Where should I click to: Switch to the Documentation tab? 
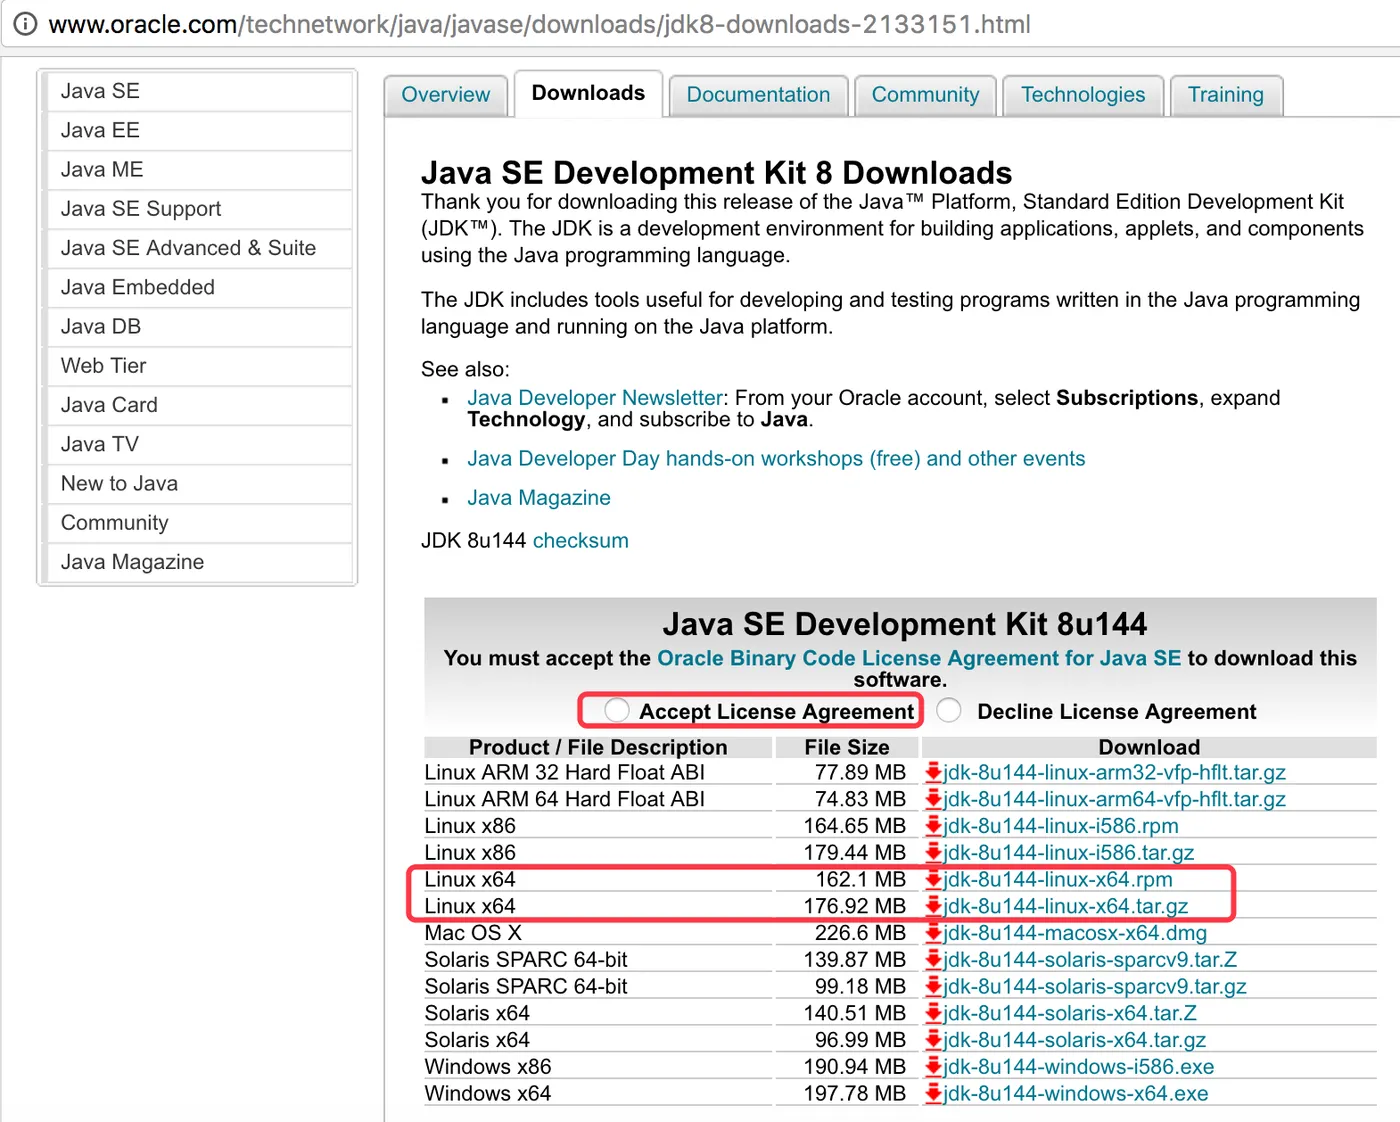(758, 95)
